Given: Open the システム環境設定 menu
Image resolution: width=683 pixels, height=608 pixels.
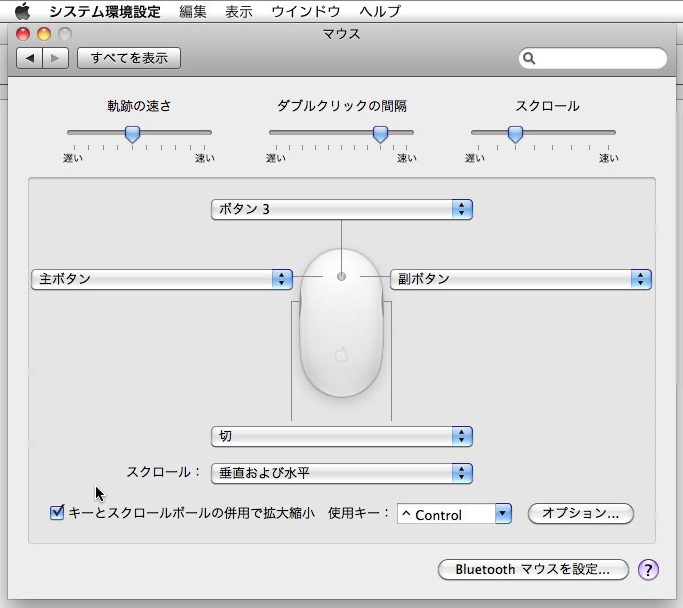Looking at the screenshot, I should click(x=105, y=11).
